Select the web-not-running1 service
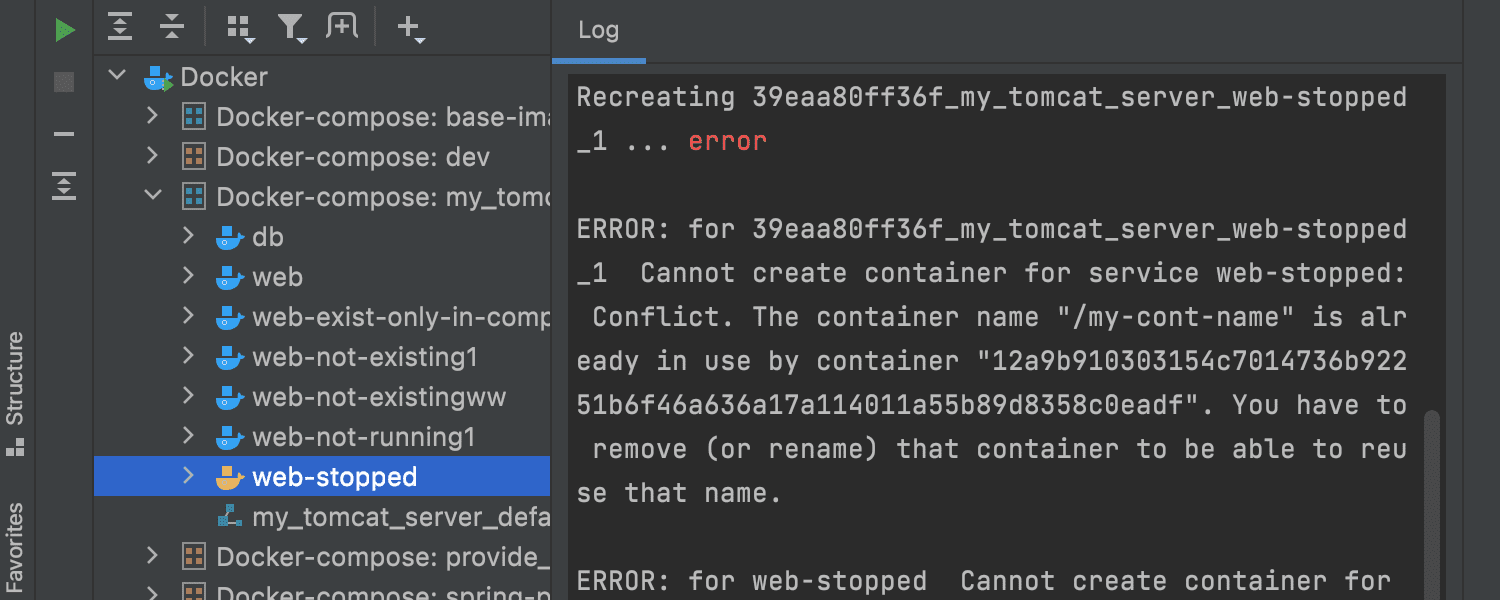This screenshot has height=600, width=1500. [x=363, y=437]
